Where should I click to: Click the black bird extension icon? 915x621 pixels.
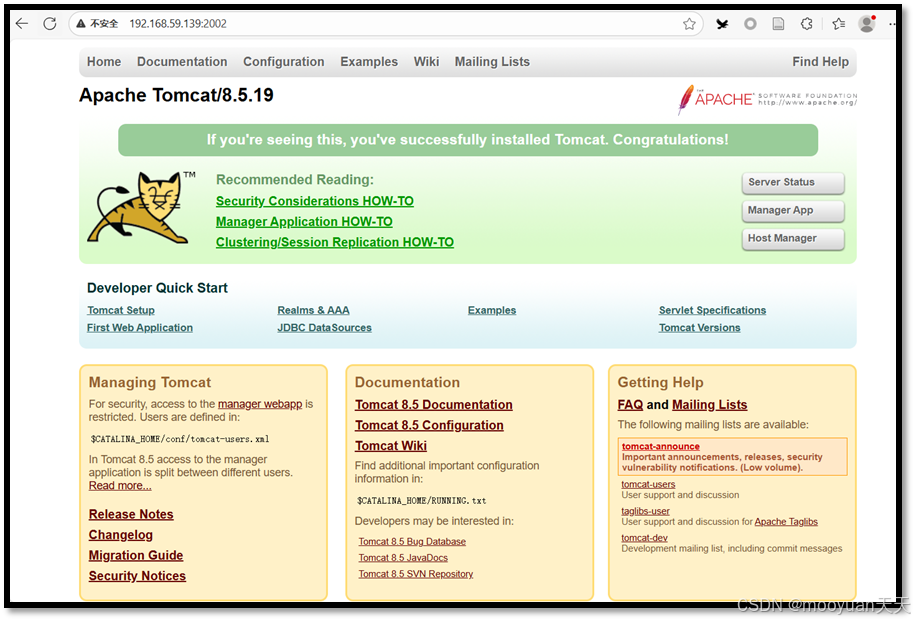[x=722, y=24]
